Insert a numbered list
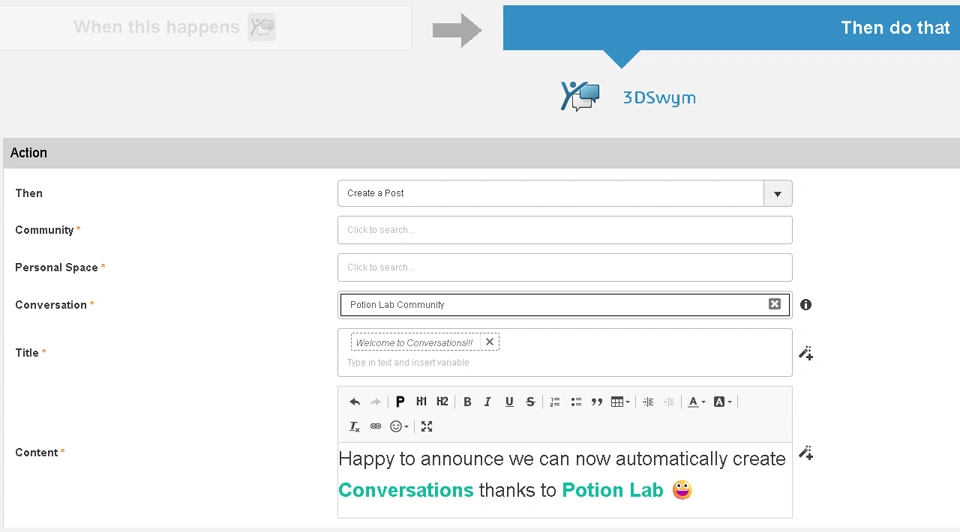960x532 pixels. (x=555, y=402)
